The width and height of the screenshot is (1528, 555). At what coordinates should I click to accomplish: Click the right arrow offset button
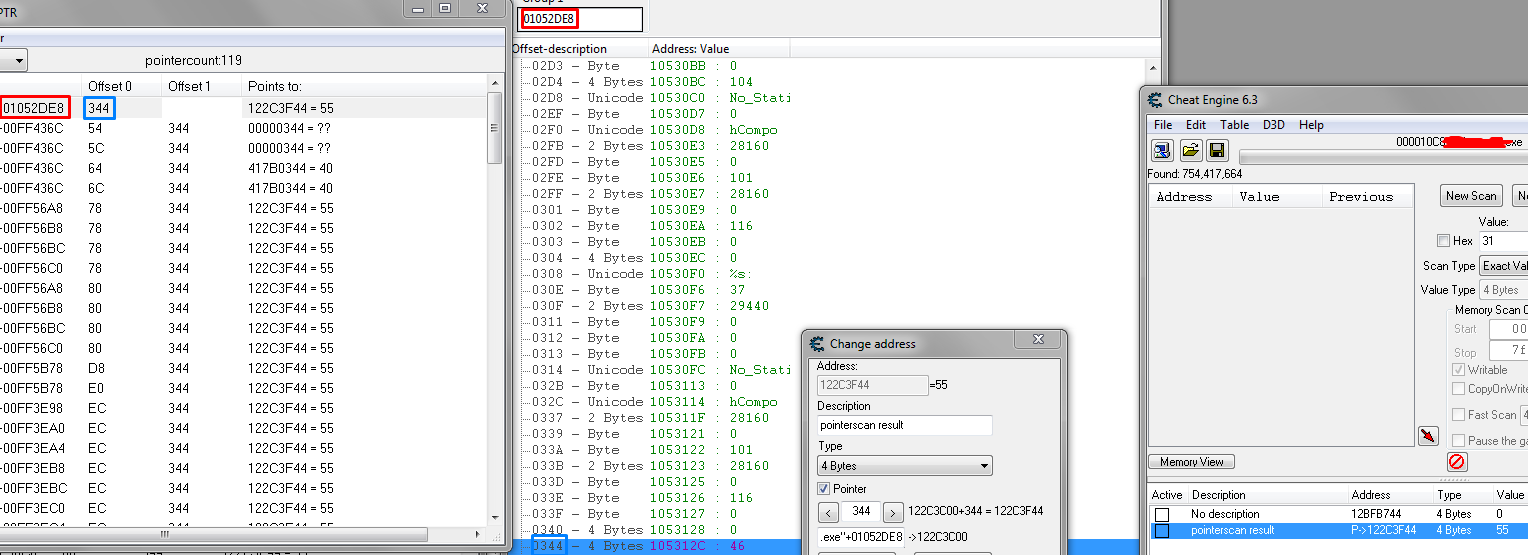tap(893, 512)
